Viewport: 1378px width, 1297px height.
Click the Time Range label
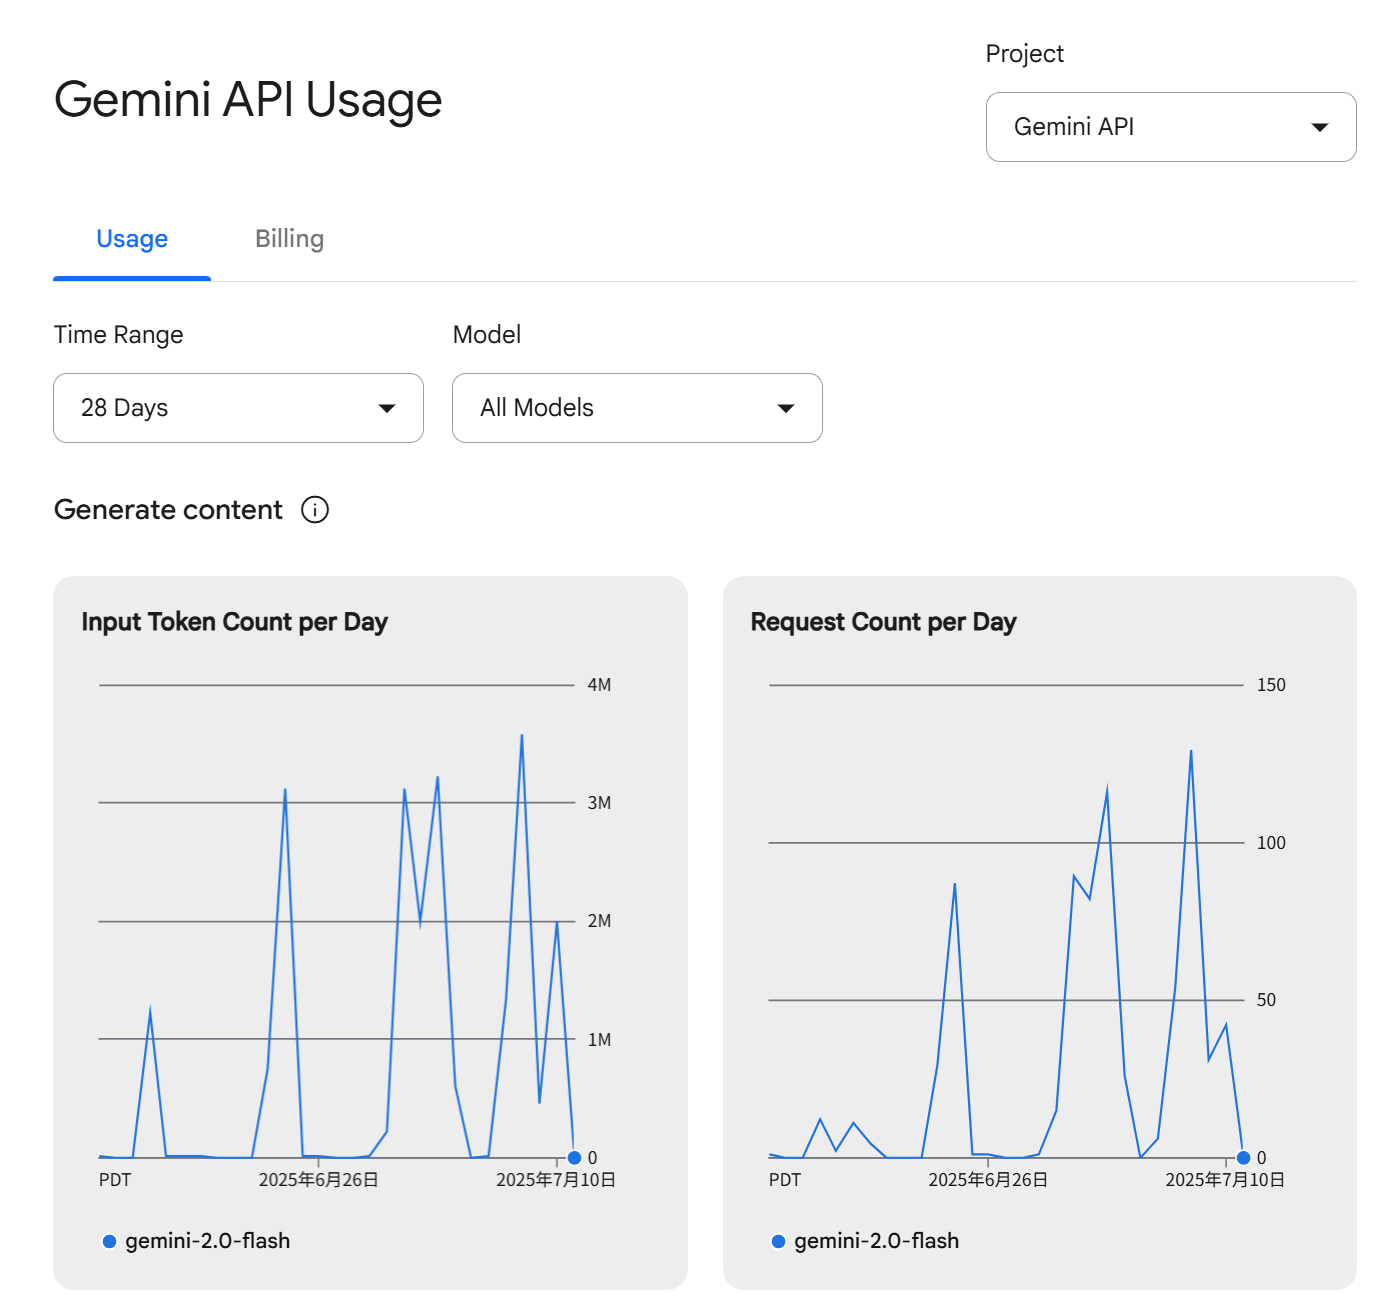tap(118, 335)
